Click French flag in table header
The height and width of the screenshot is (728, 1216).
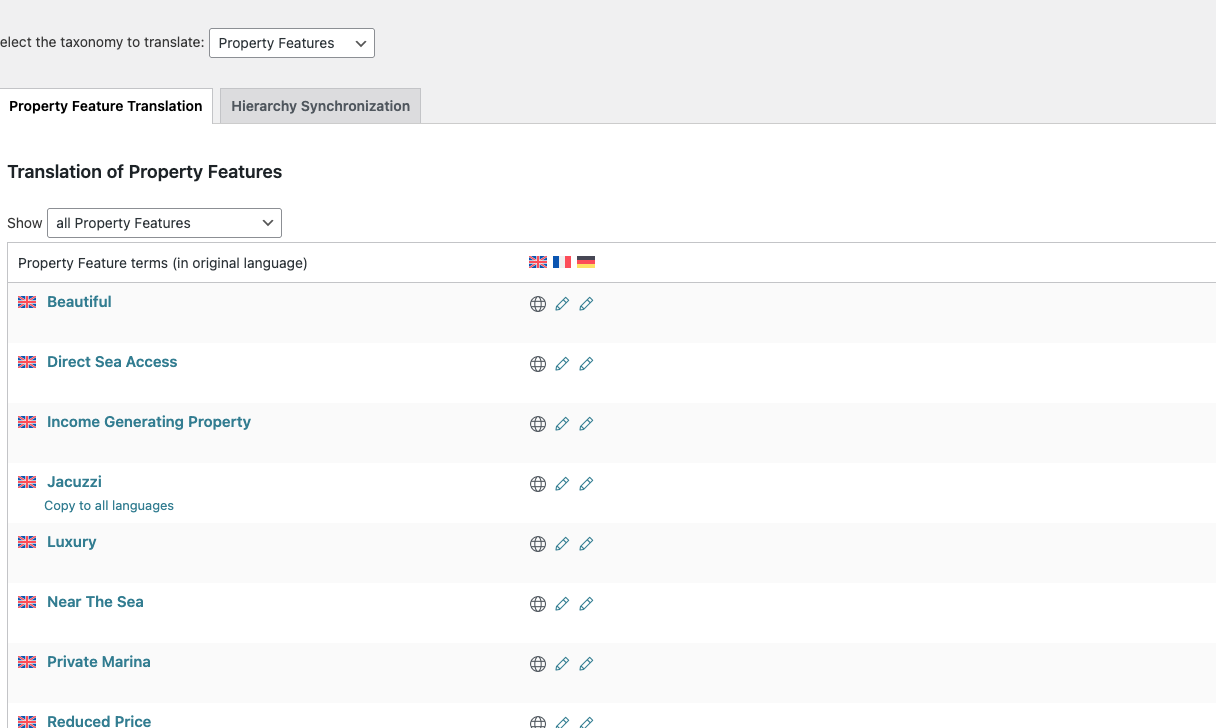[x=562, y=262]
